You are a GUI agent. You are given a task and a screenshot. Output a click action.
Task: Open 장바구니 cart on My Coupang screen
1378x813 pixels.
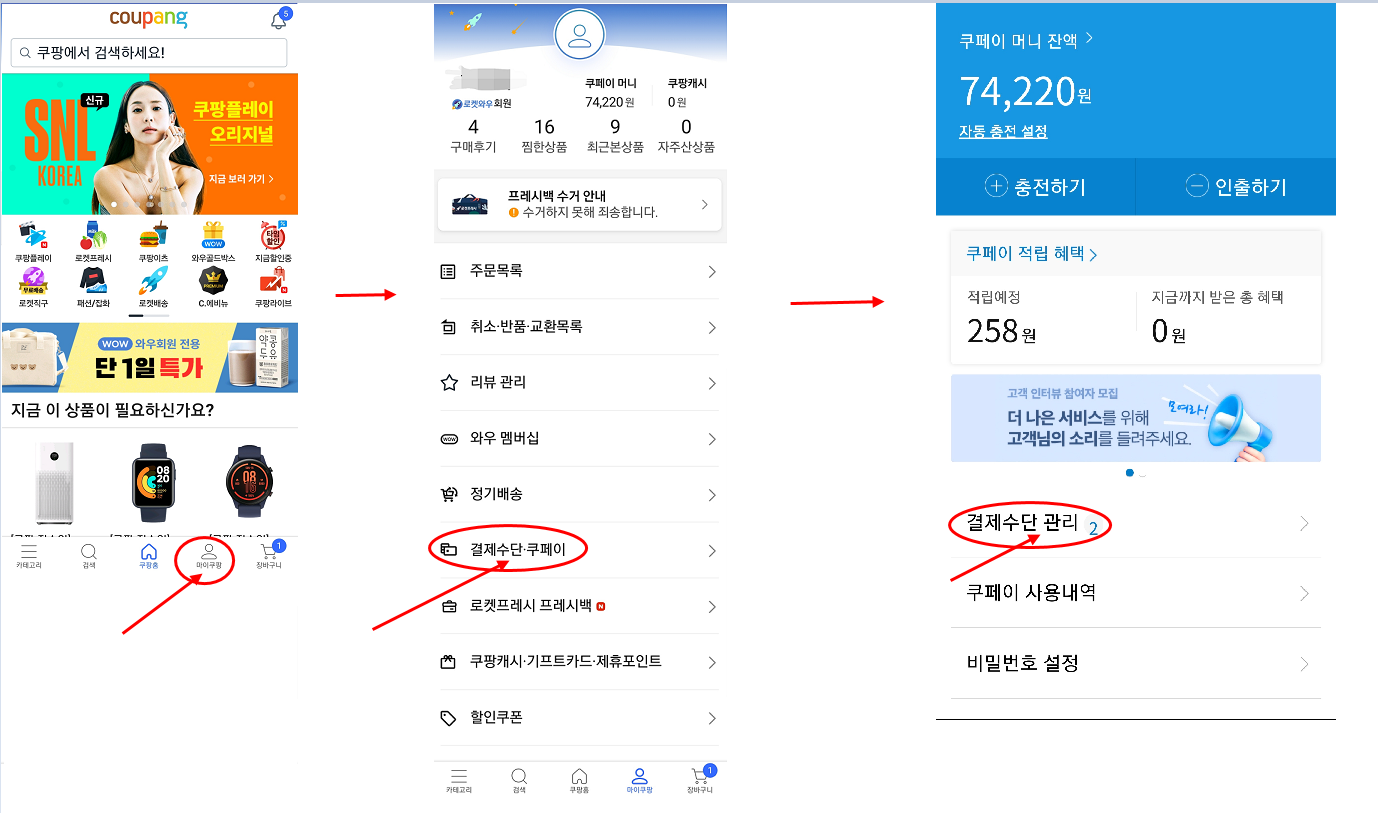[x=700, y=779]
